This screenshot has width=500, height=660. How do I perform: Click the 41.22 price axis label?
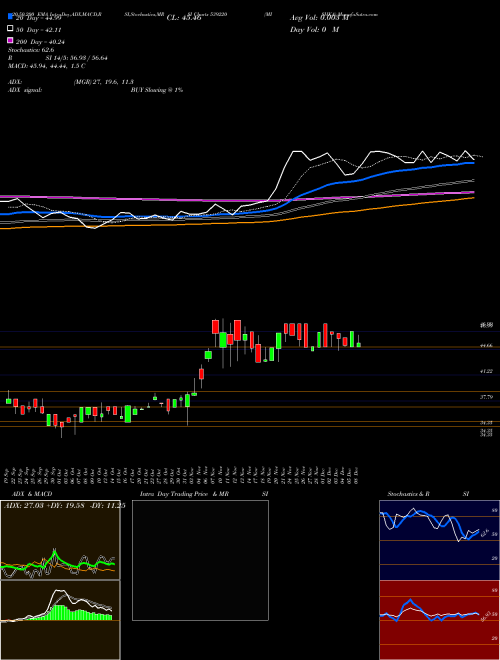coord(487,371)
